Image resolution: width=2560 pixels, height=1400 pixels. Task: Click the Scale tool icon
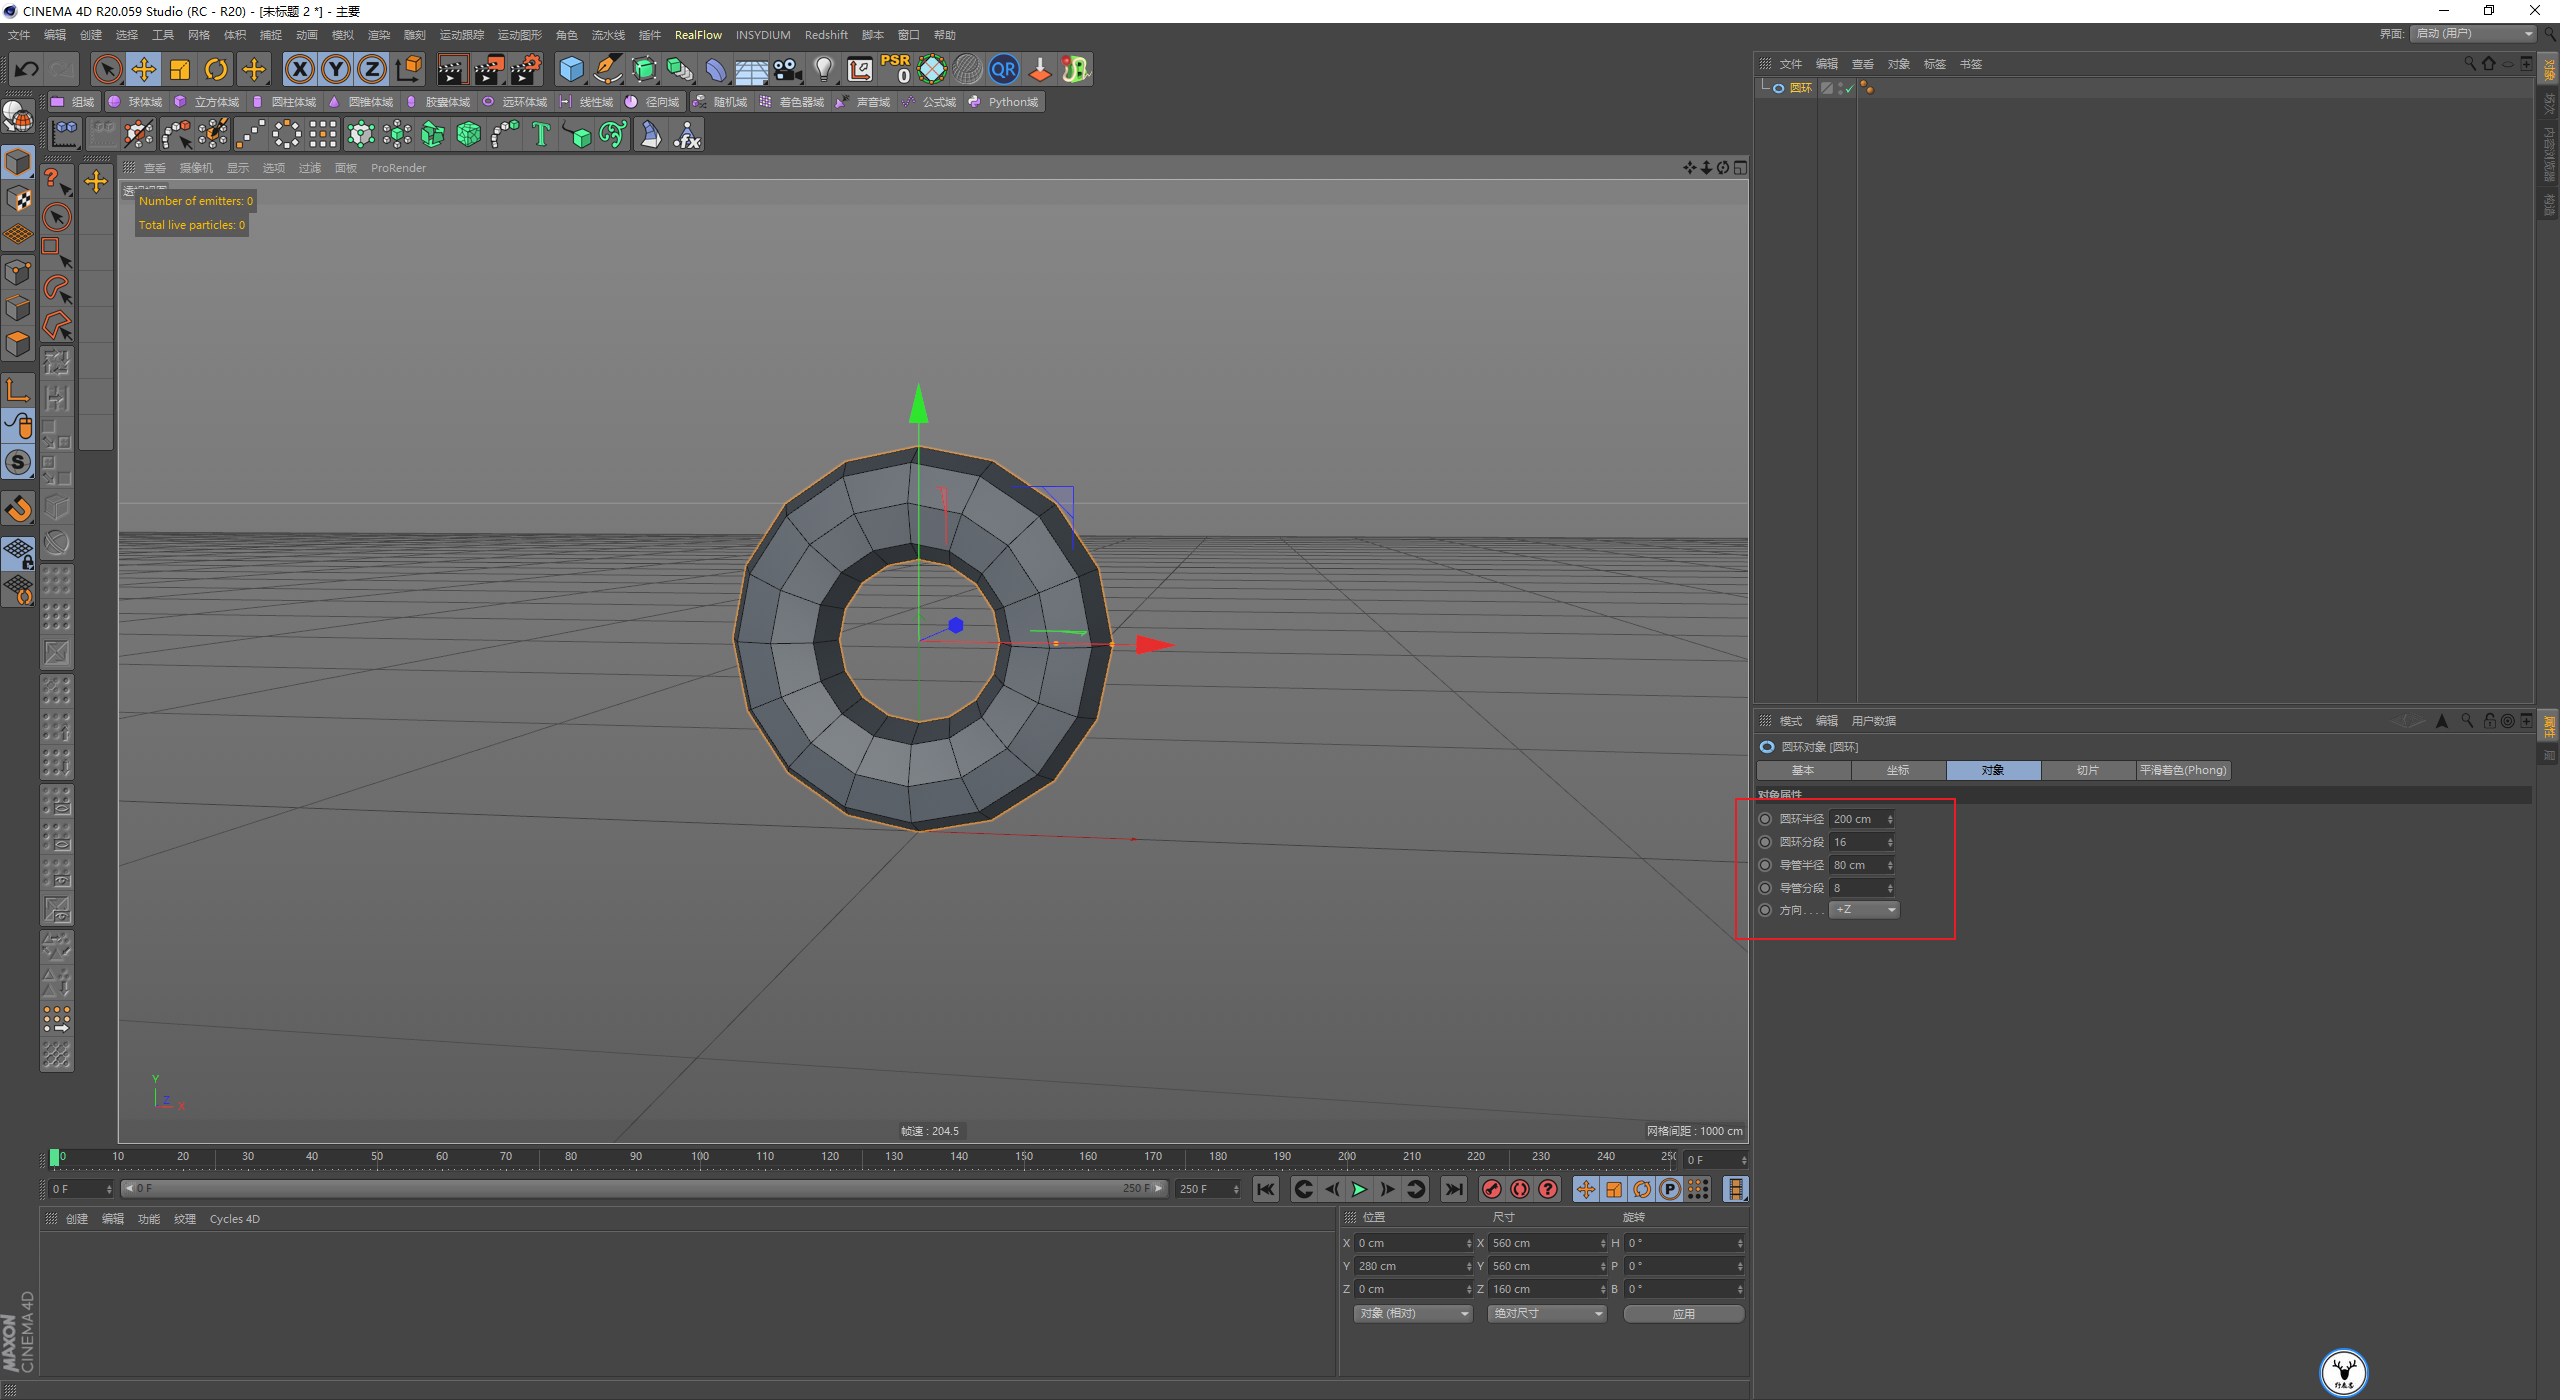tap(180, 69)
